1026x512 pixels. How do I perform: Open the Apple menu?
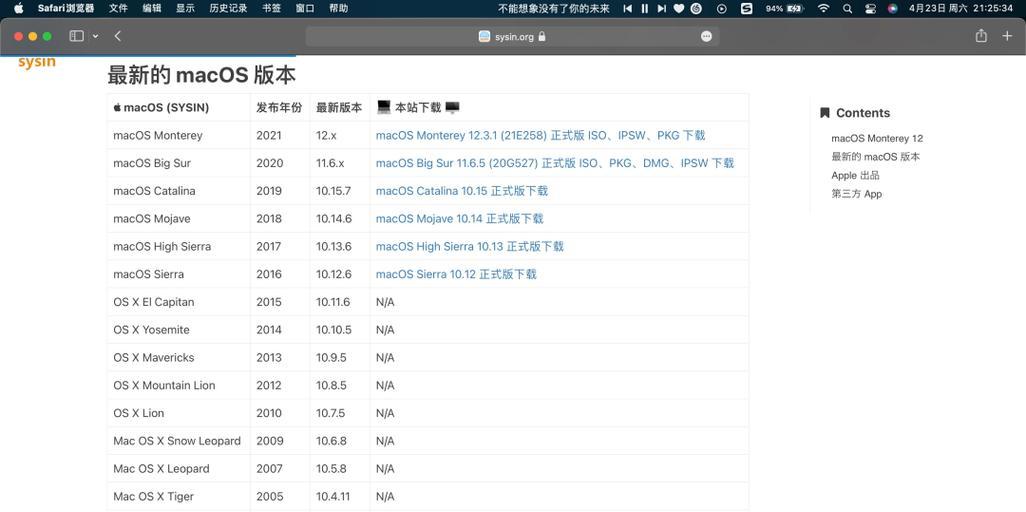tap(18, 9)
